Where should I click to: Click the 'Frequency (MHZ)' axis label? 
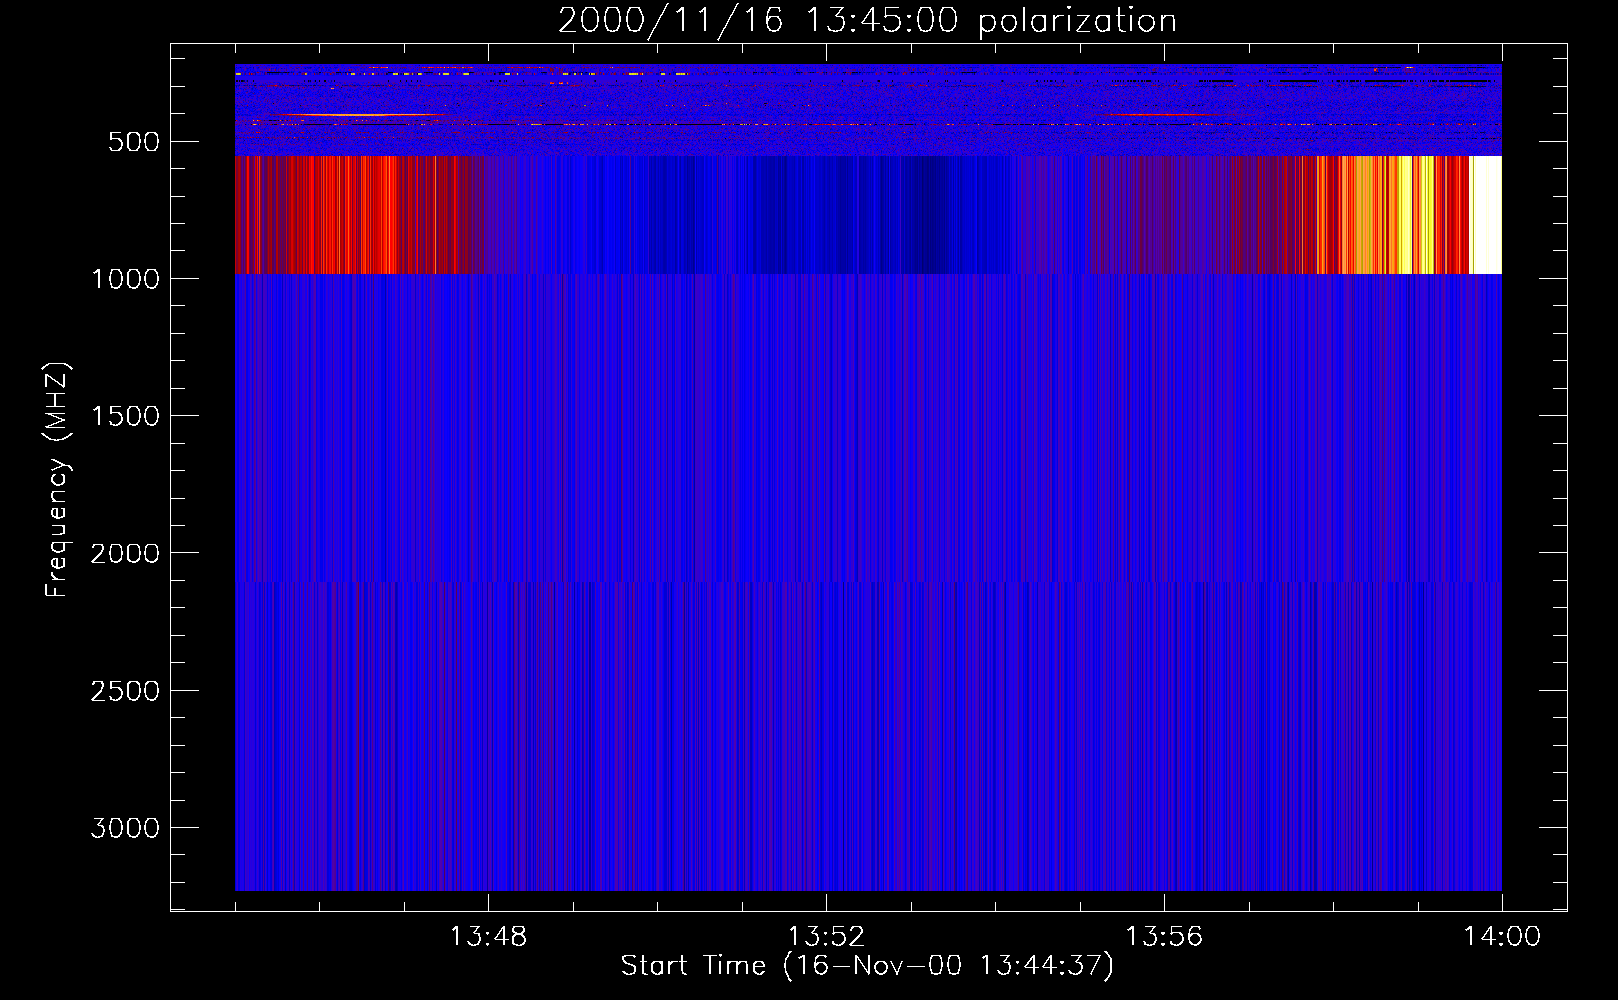pos(58,480)
